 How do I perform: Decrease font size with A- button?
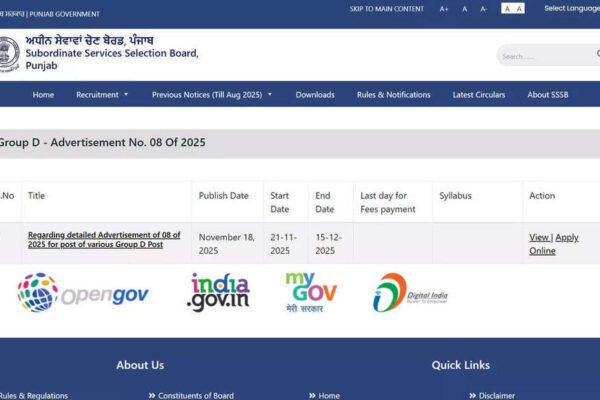click(484, 9)
